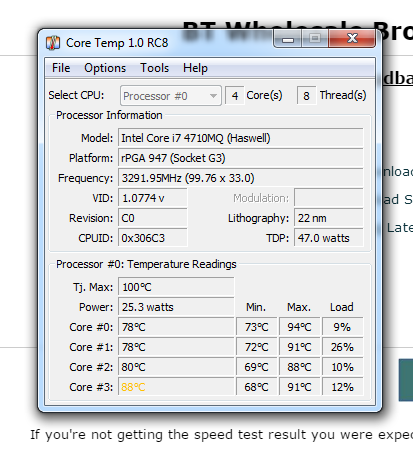This screenshot has height=452, width=413.
Task: Click the disabled maximize button of Core Temp
Action: pyautogui.click(x=315, y=38)
